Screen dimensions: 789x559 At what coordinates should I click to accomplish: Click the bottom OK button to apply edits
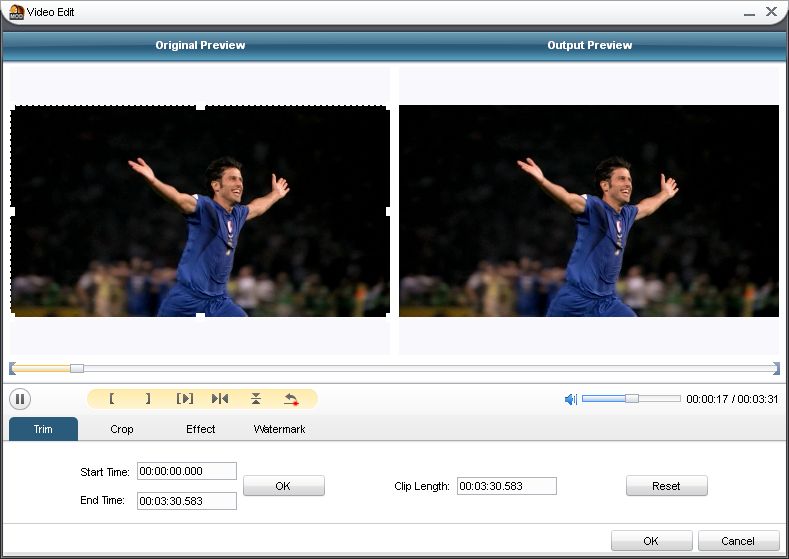pyautogui.click(x=652, y=541)
